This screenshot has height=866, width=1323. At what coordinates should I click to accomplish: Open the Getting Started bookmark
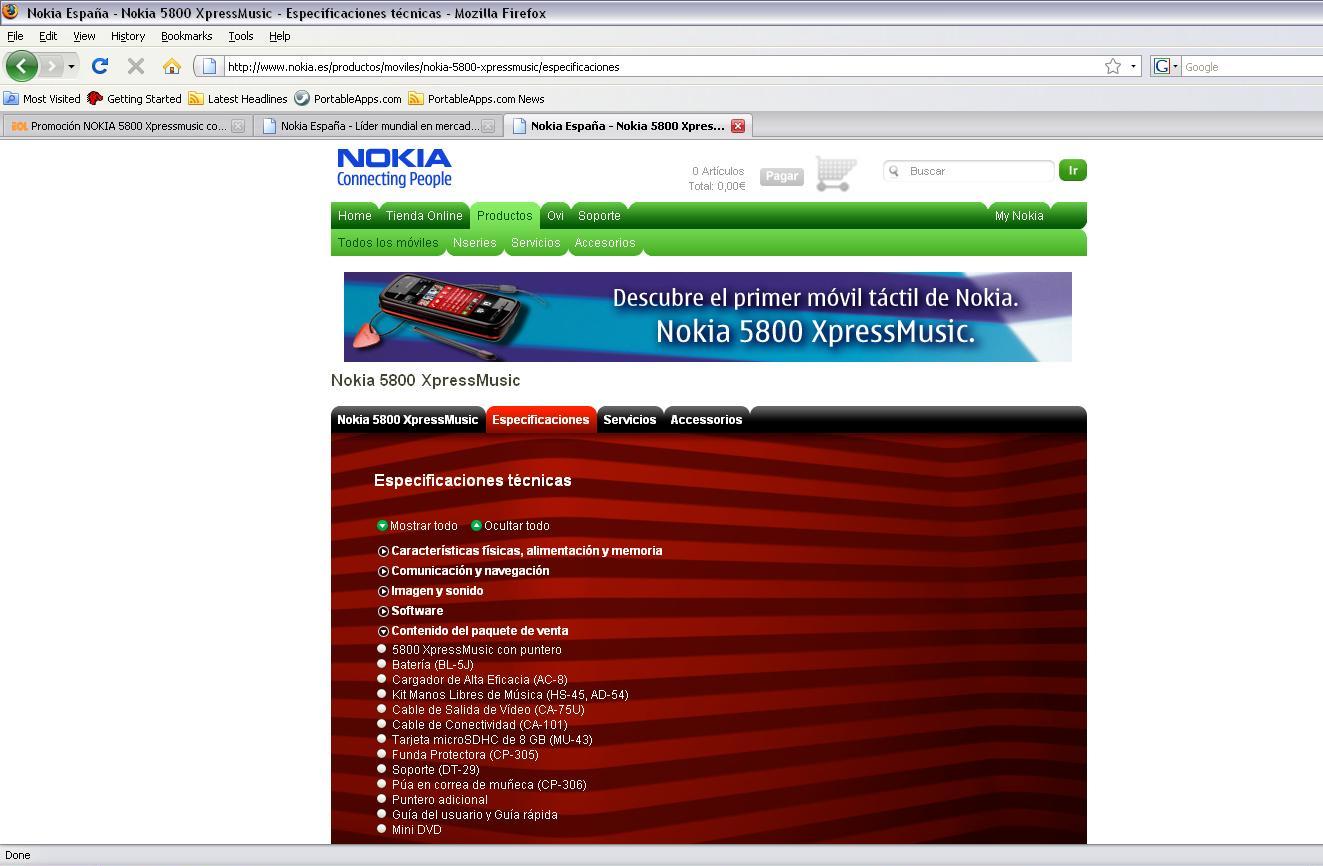(134, 98)
